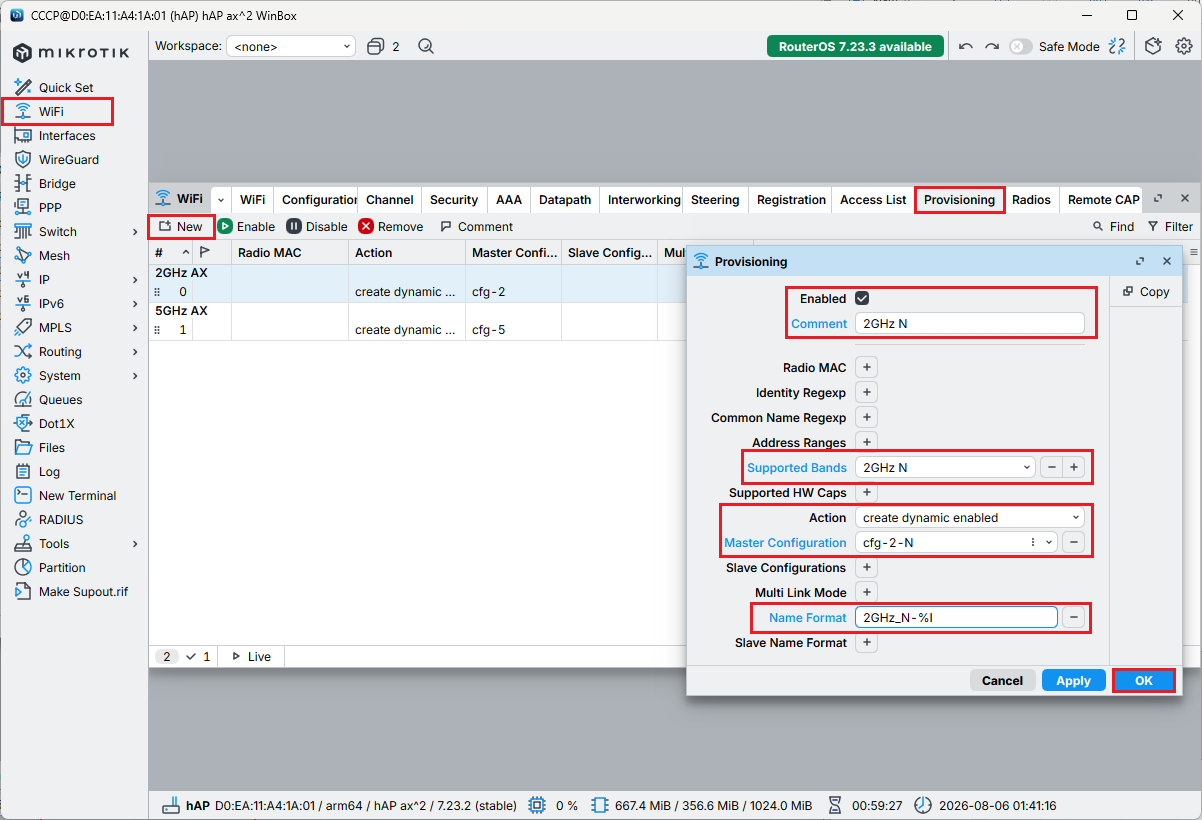Open the settings gear in the top bar

point(1184,46)
